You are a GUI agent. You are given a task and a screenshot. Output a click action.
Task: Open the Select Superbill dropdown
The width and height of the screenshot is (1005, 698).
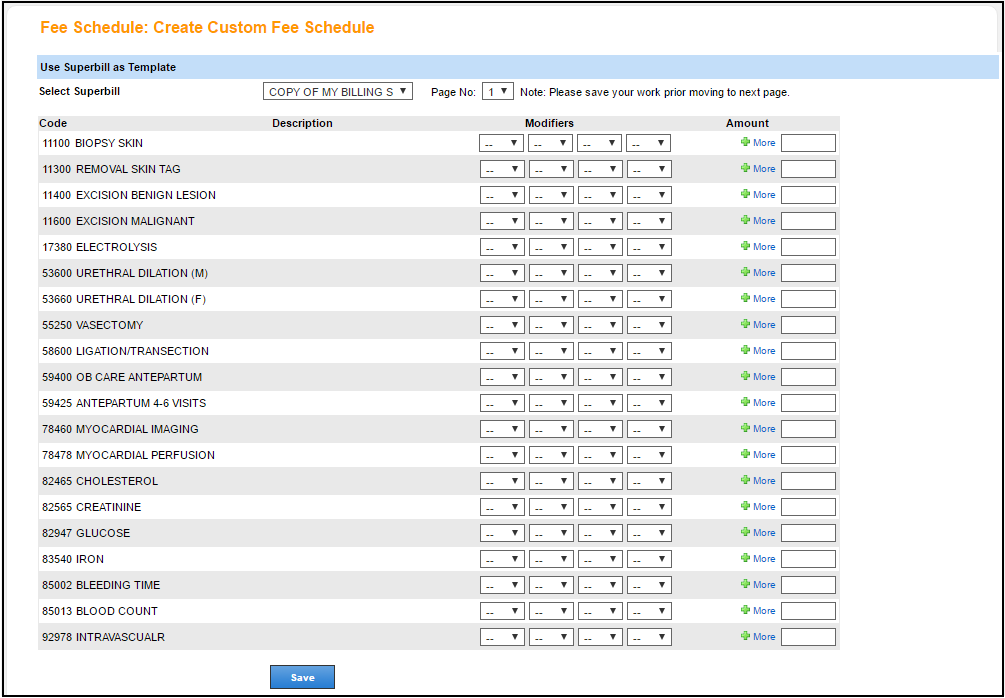[x=338, y=90]
